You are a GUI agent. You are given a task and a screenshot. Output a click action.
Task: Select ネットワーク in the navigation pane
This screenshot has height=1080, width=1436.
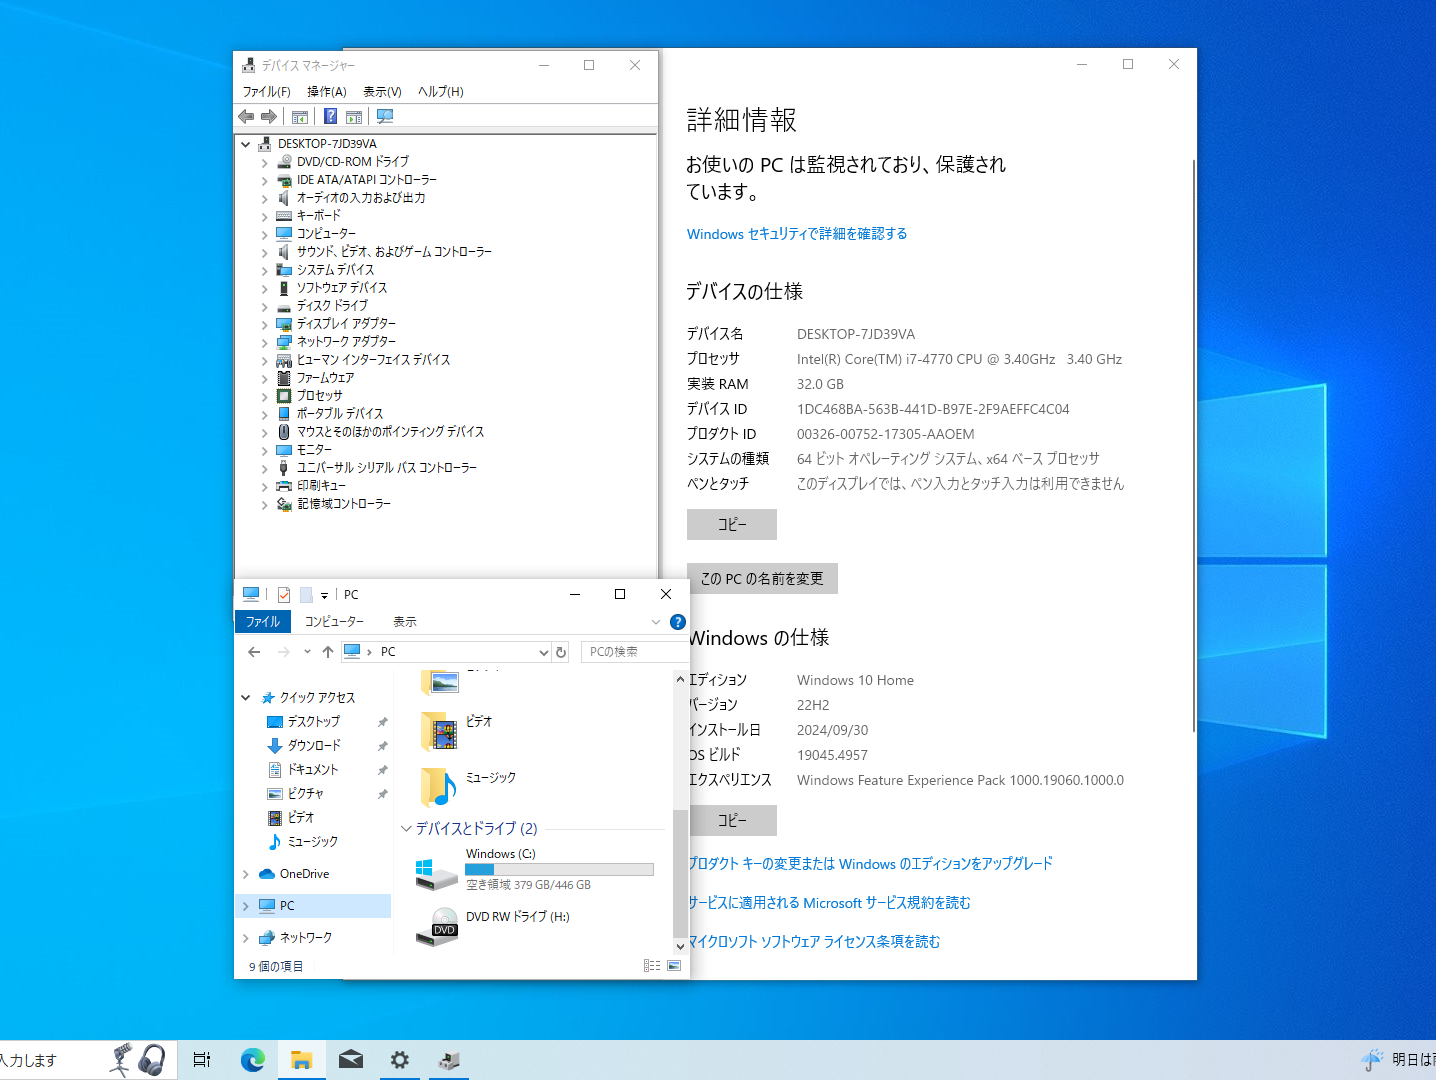point(306,938)
